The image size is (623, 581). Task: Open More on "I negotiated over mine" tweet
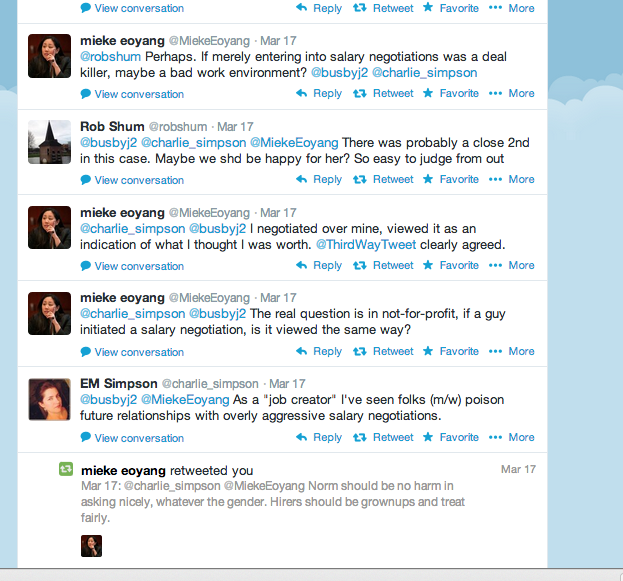[x=511, y=265]
